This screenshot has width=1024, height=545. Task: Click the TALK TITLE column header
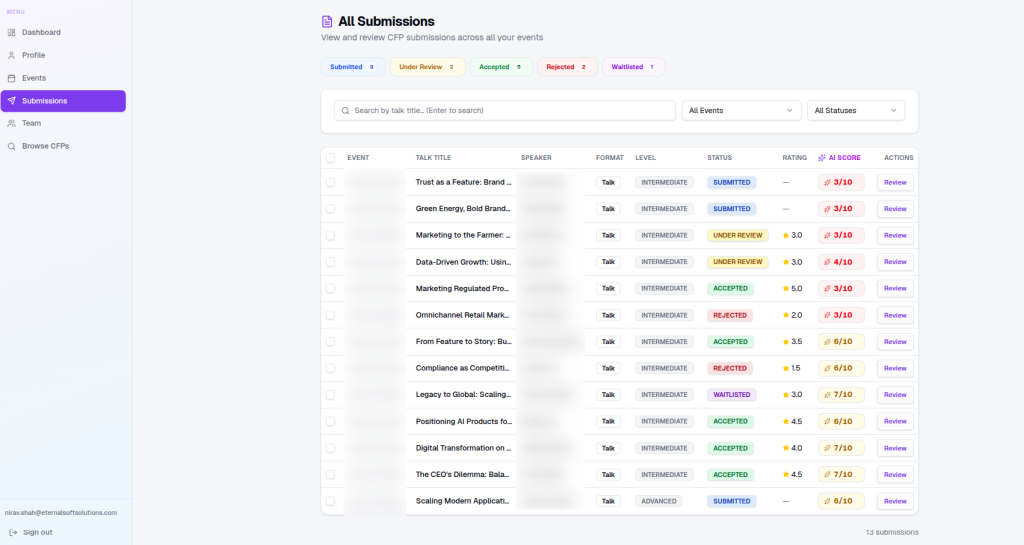(433, 158)
